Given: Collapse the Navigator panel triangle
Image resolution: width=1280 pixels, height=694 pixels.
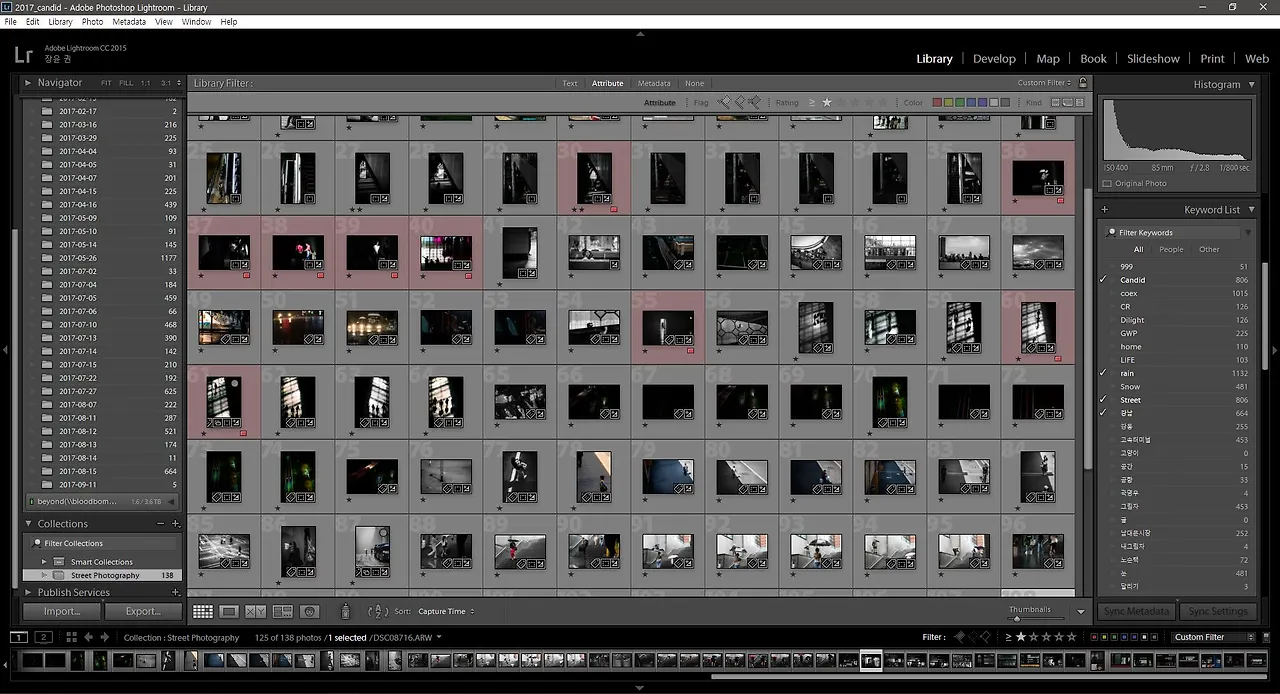Looking at the screenshot, I should pyautogui.click(x=28, y=83).
